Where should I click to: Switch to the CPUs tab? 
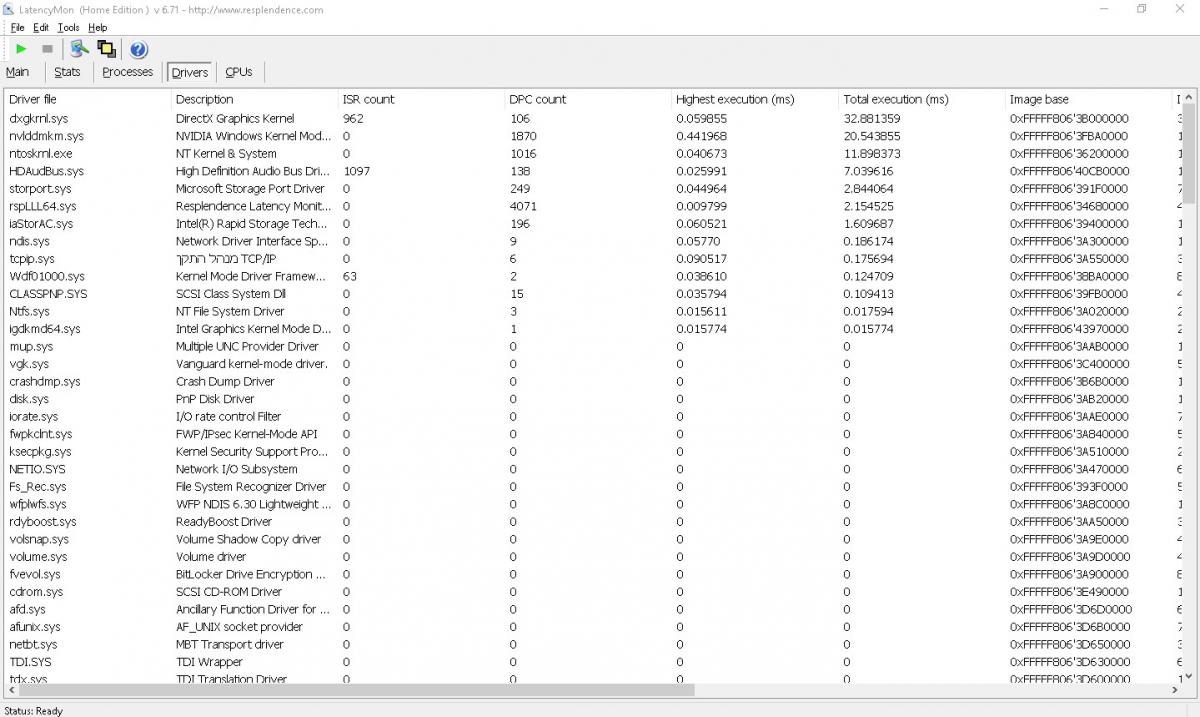click(x=238, y=72)
